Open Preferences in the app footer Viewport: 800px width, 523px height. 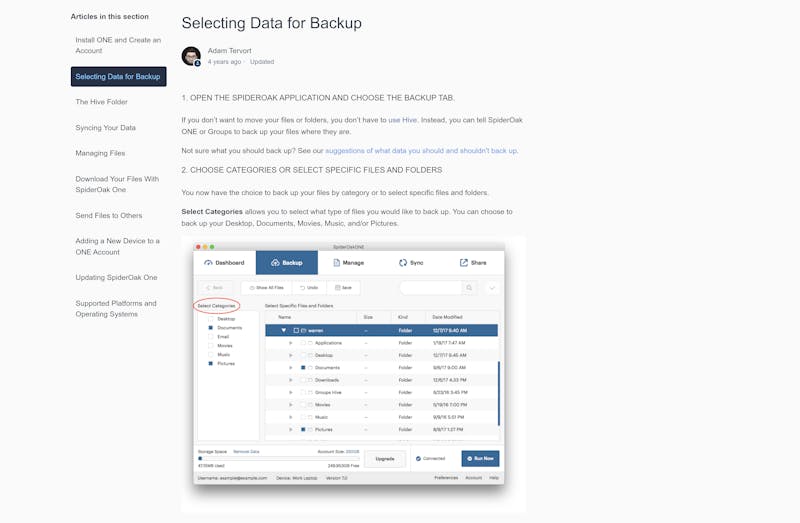click(x=446, y=478)
